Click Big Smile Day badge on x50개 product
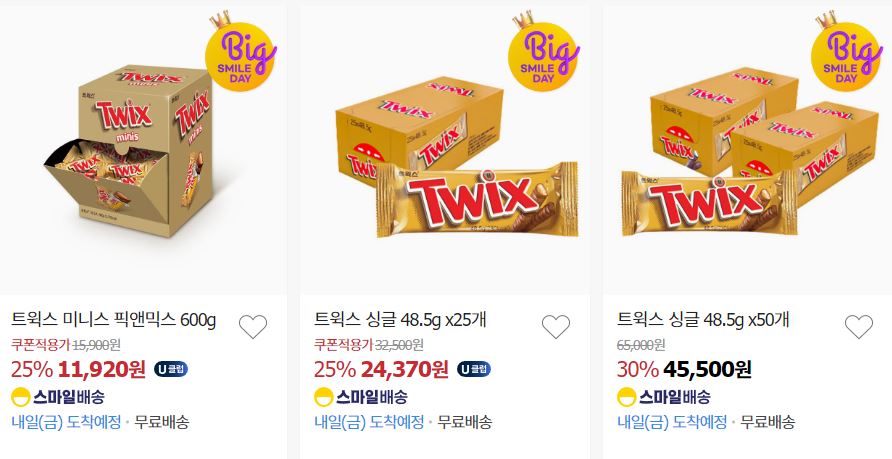Viewport: 892px width, 459px height. tap(847, 52)
